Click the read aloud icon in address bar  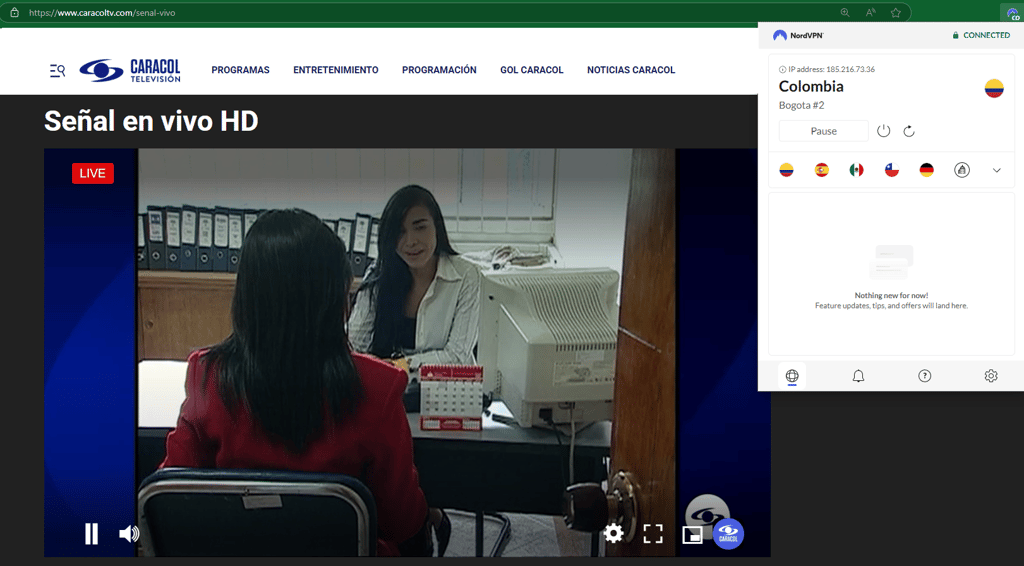click(x=871, y=12)
